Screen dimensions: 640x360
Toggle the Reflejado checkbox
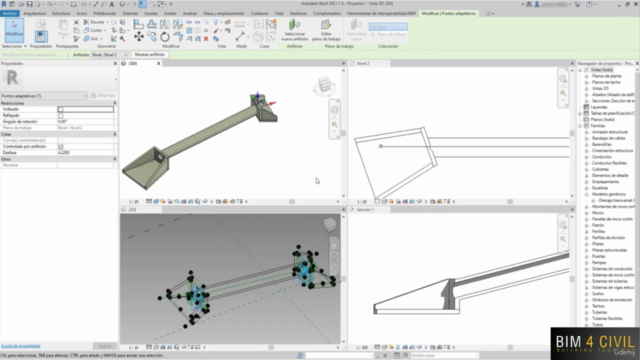[60, 116]
